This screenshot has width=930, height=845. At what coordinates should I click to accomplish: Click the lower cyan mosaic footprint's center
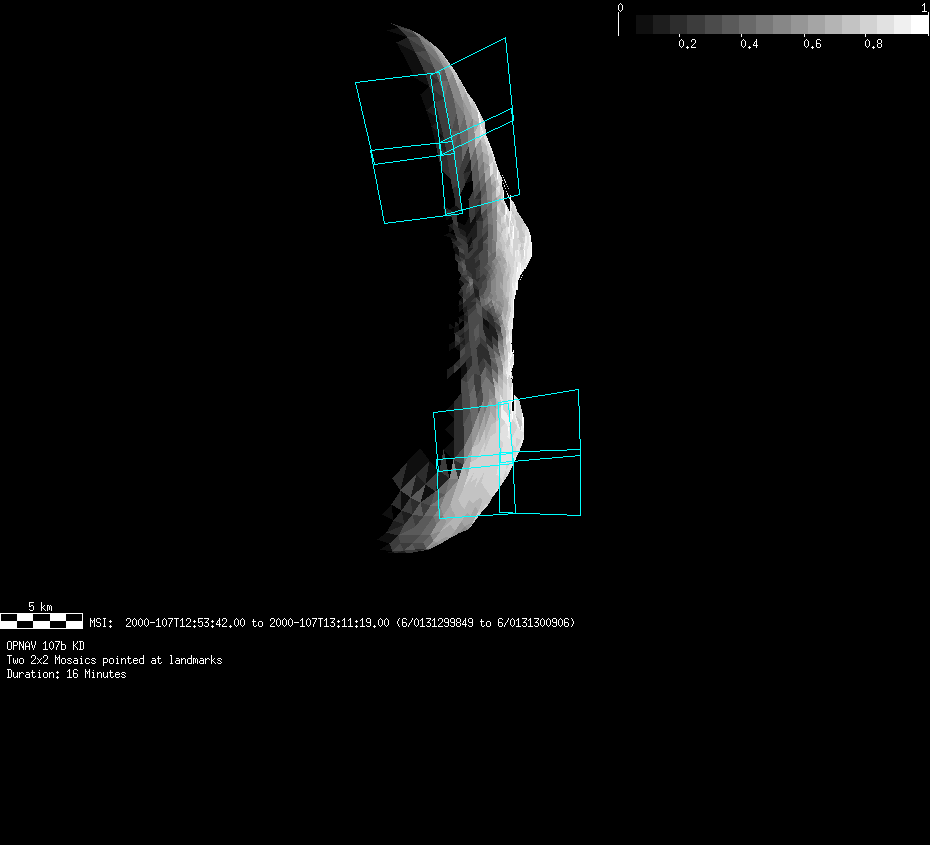[507, 456]
